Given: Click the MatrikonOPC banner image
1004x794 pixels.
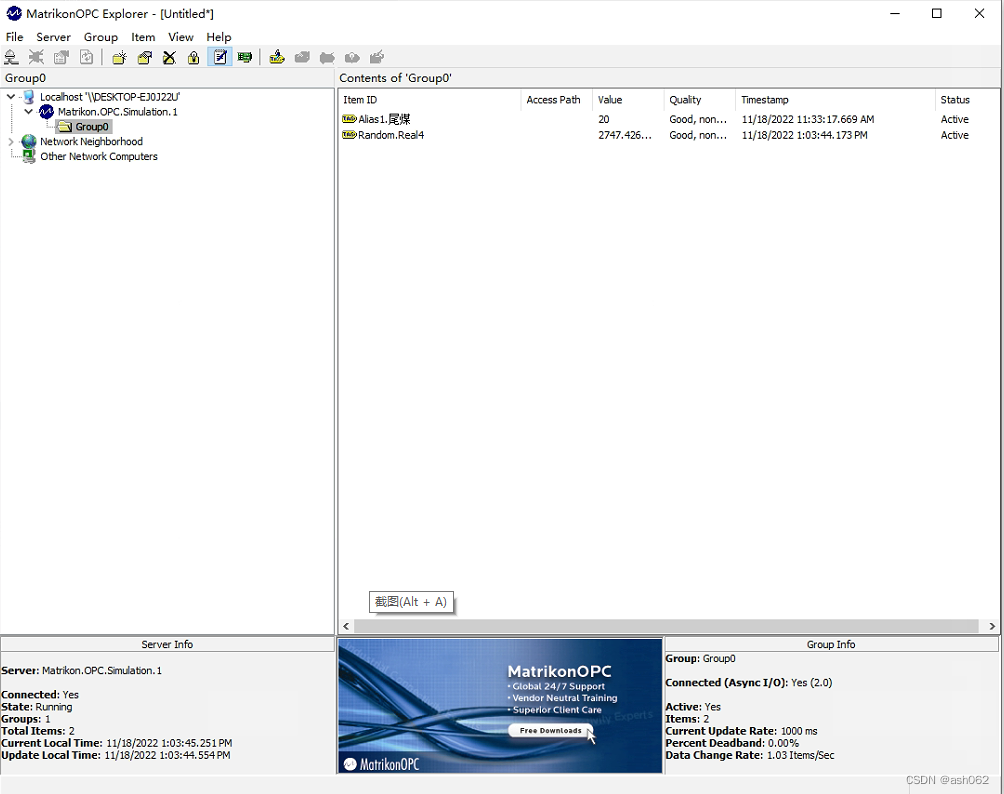Looking at the screenshot, I should click(x=500, y=706).
